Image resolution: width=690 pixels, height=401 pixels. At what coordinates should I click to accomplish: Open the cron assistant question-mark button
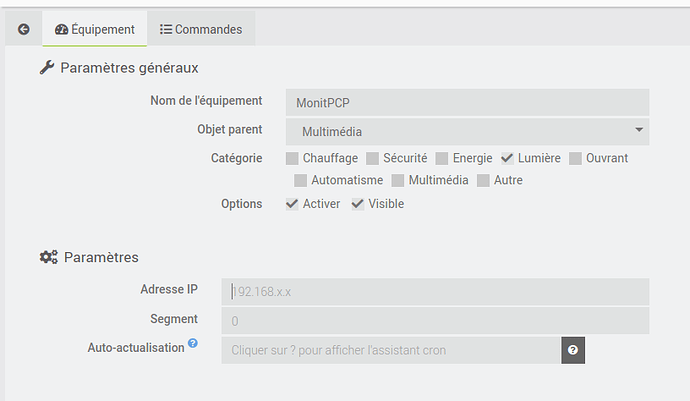click(x=573, y=350)
